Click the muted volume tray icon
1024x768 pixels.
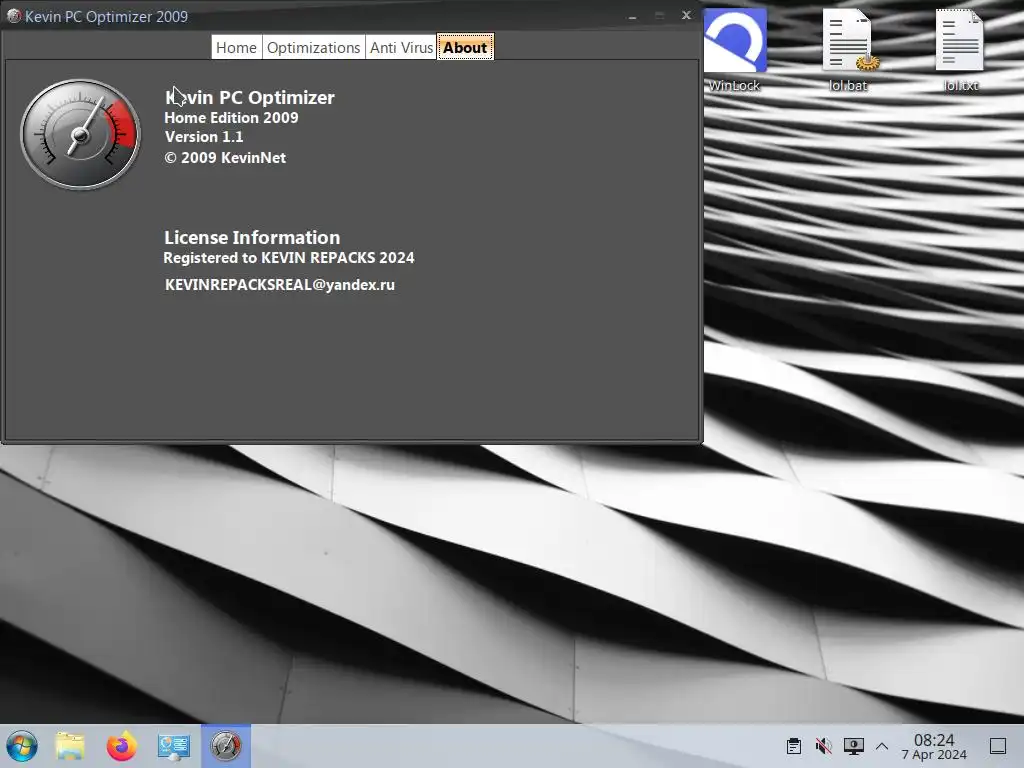[824, 746]
